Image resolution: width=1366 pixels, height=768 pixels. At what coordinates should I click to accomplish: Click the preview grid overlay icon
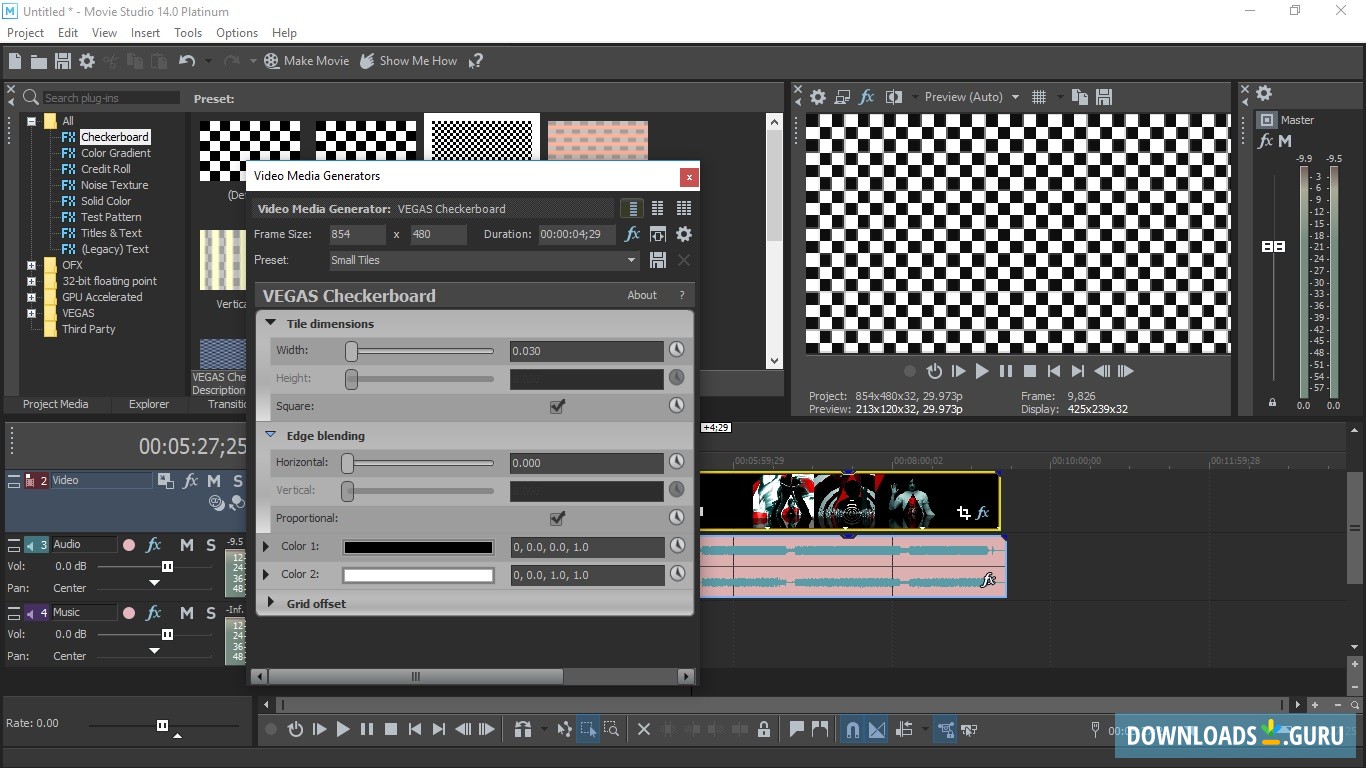(x=1039, y=97)
